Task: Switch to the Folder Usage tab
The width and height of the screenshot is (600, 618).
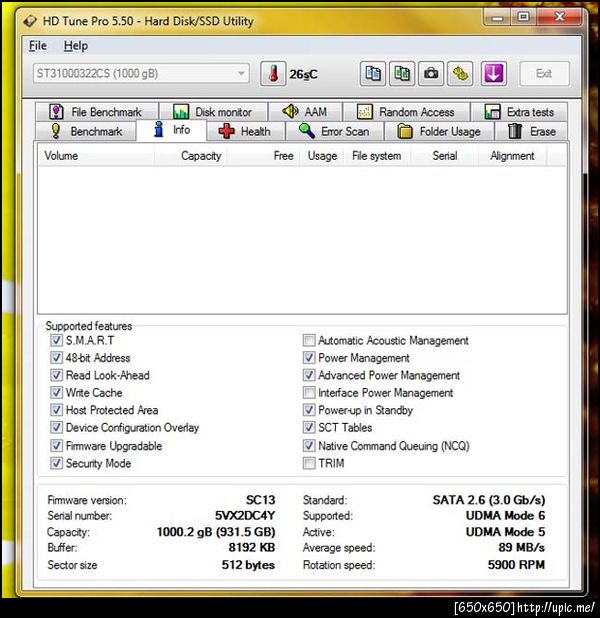Action: (x=439, y=131)
